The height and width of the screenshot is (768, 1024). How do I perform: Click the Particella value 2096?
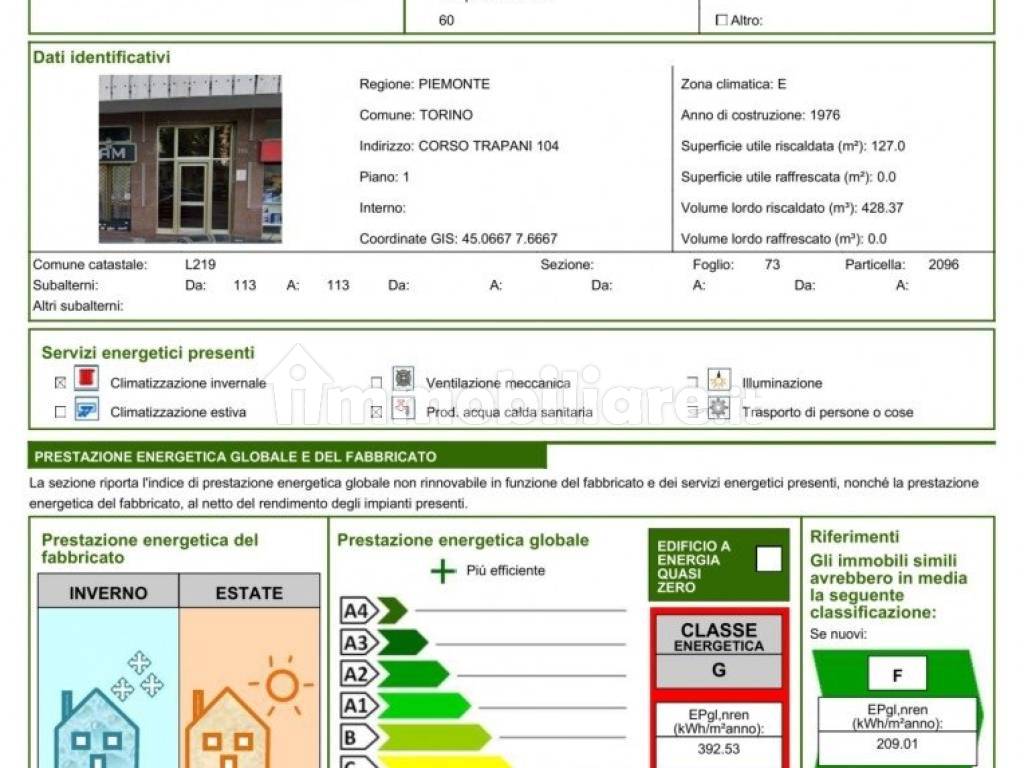[x=944, y=264]
